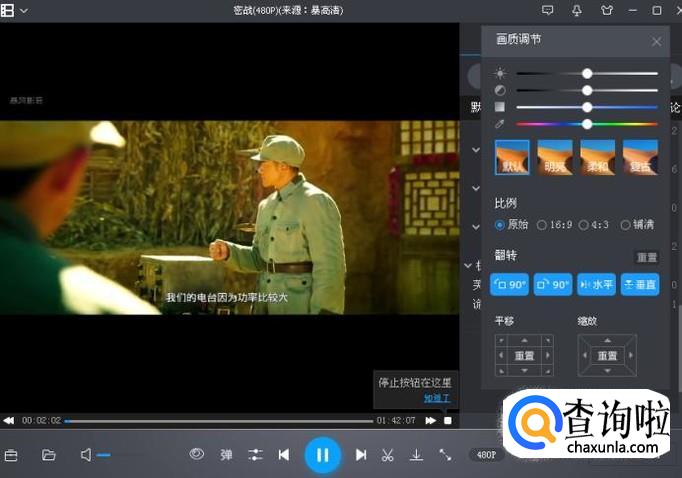Click the contrast half-circle icon
Screen dimensions: 682x478
[500, 90]
